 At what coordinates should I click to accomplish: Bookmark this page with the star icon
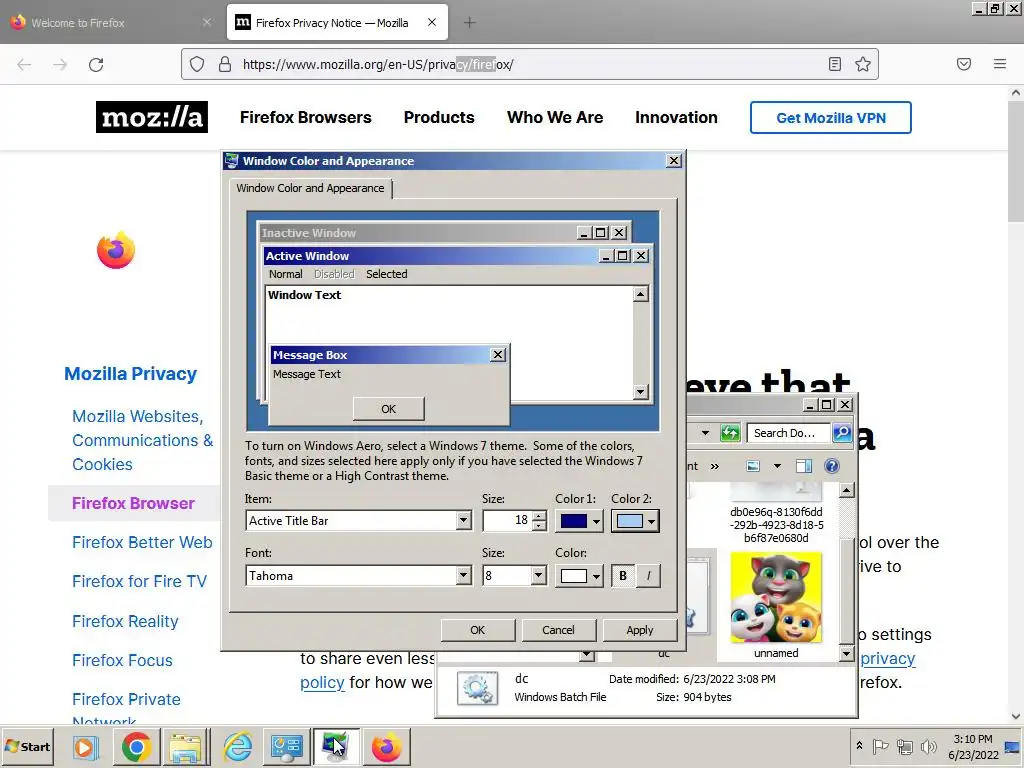click(863, 64)
